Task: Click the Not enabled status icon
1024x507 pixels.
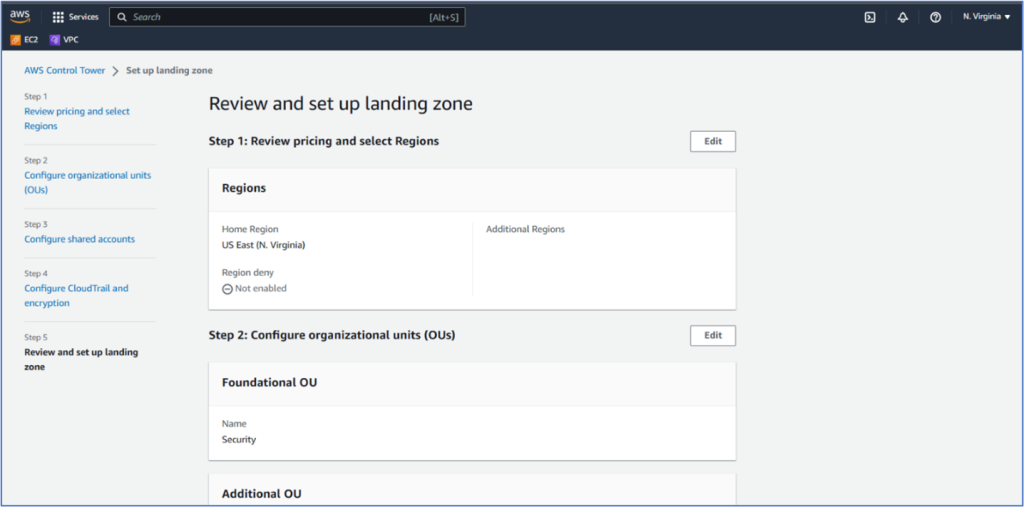Action: pyautogui.click(x=227, y=289)
